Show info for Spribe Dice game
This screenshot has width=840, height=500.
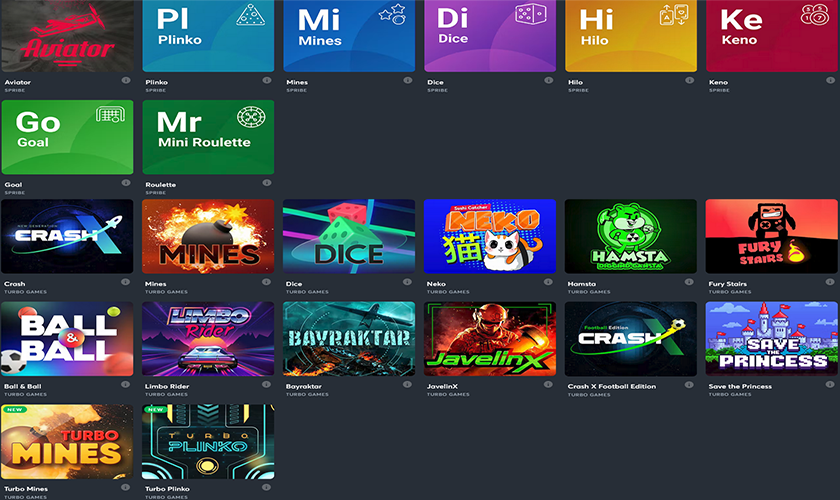(549, 80)
